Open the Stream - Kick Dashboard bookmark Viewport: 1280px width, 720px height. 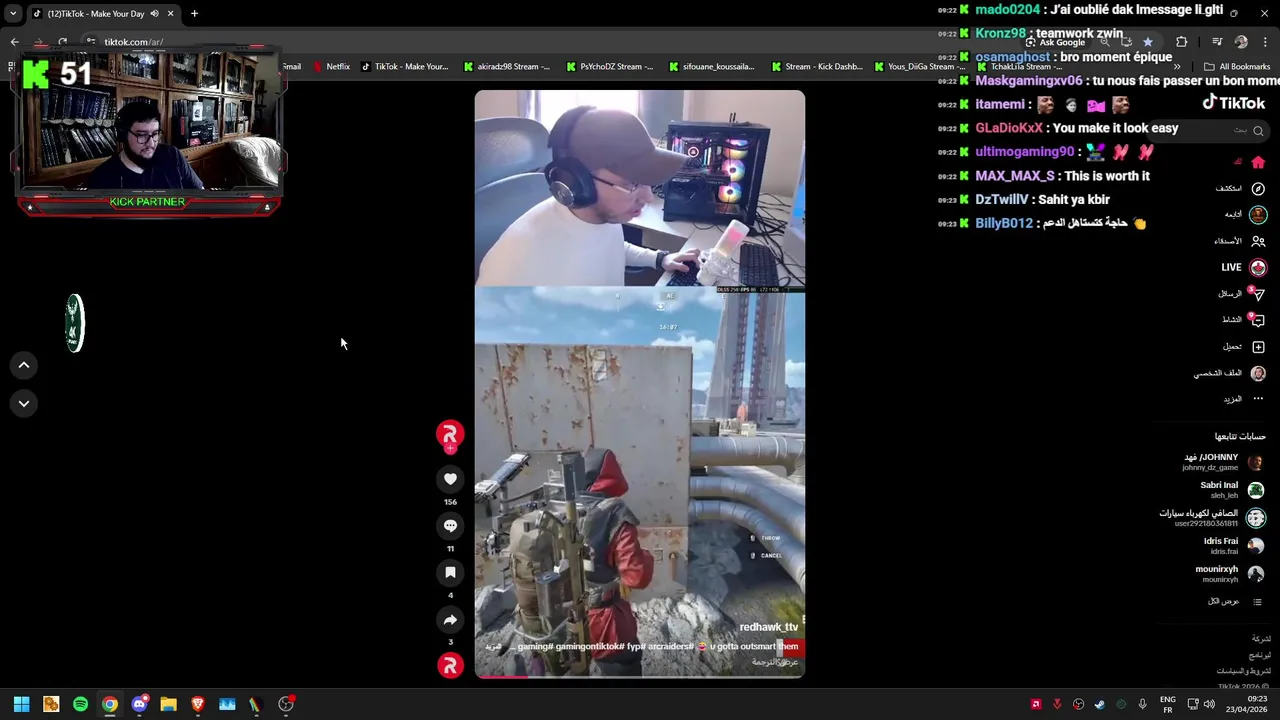[816, 67]
